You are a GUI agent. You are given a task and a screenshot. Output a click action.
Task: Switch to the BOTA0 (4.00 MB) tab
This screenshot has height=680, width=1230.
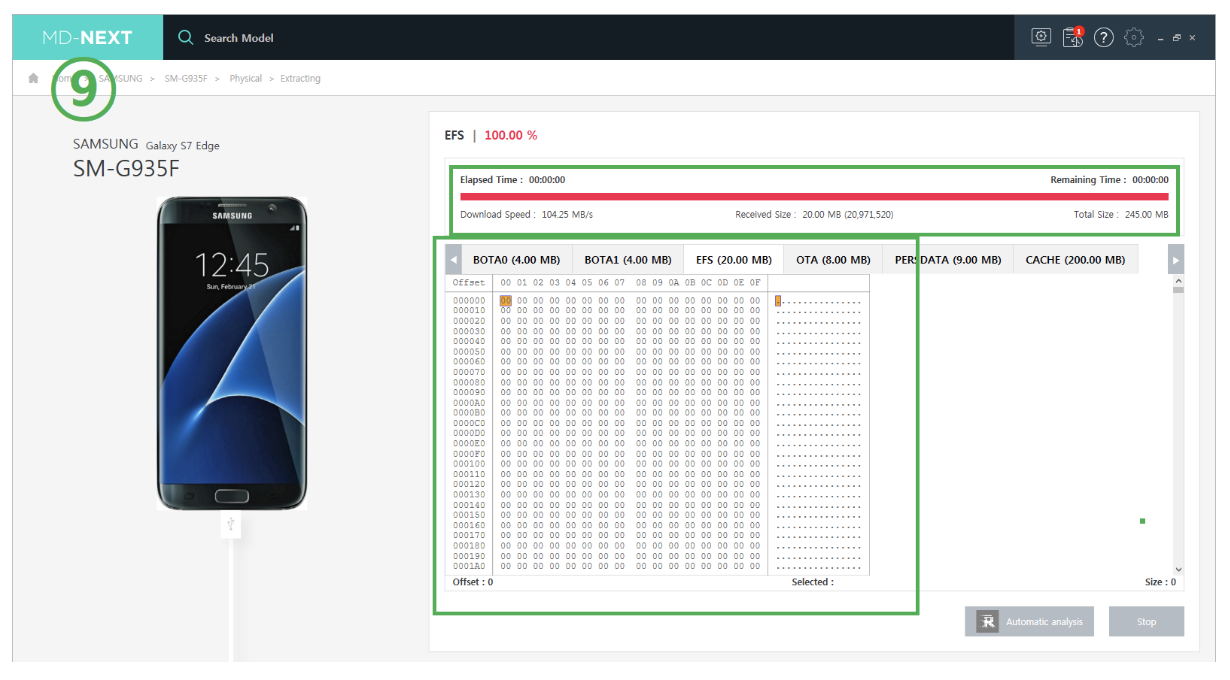[x=516, y=260]
